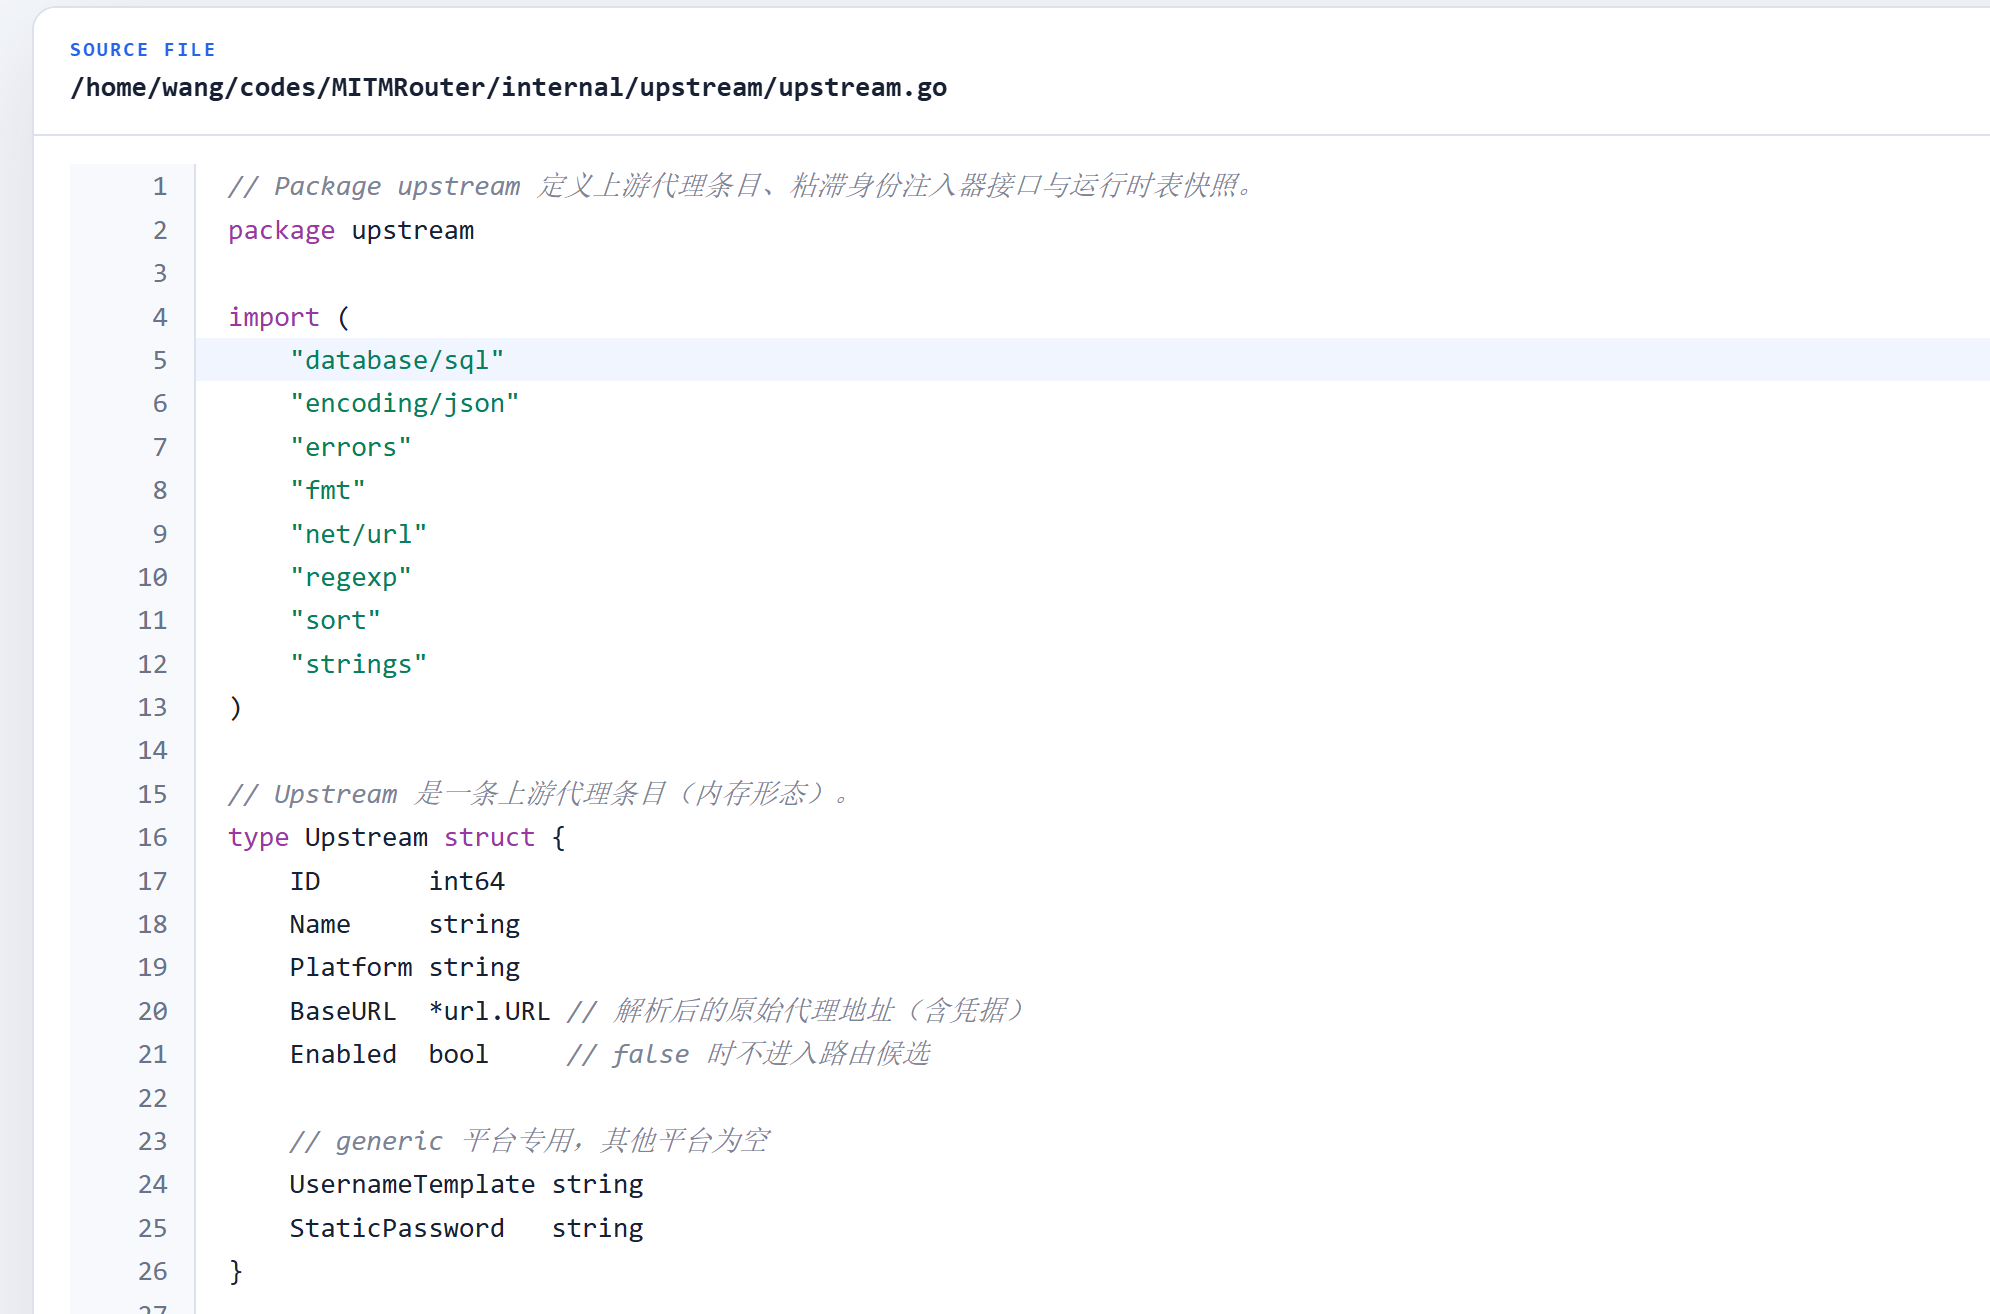Image resolution: width=1990 pixels, height=1314 pixels.
Task: Select the "type Upstream struct {" line
Action: pyautogui.click(x=397, y=837)
